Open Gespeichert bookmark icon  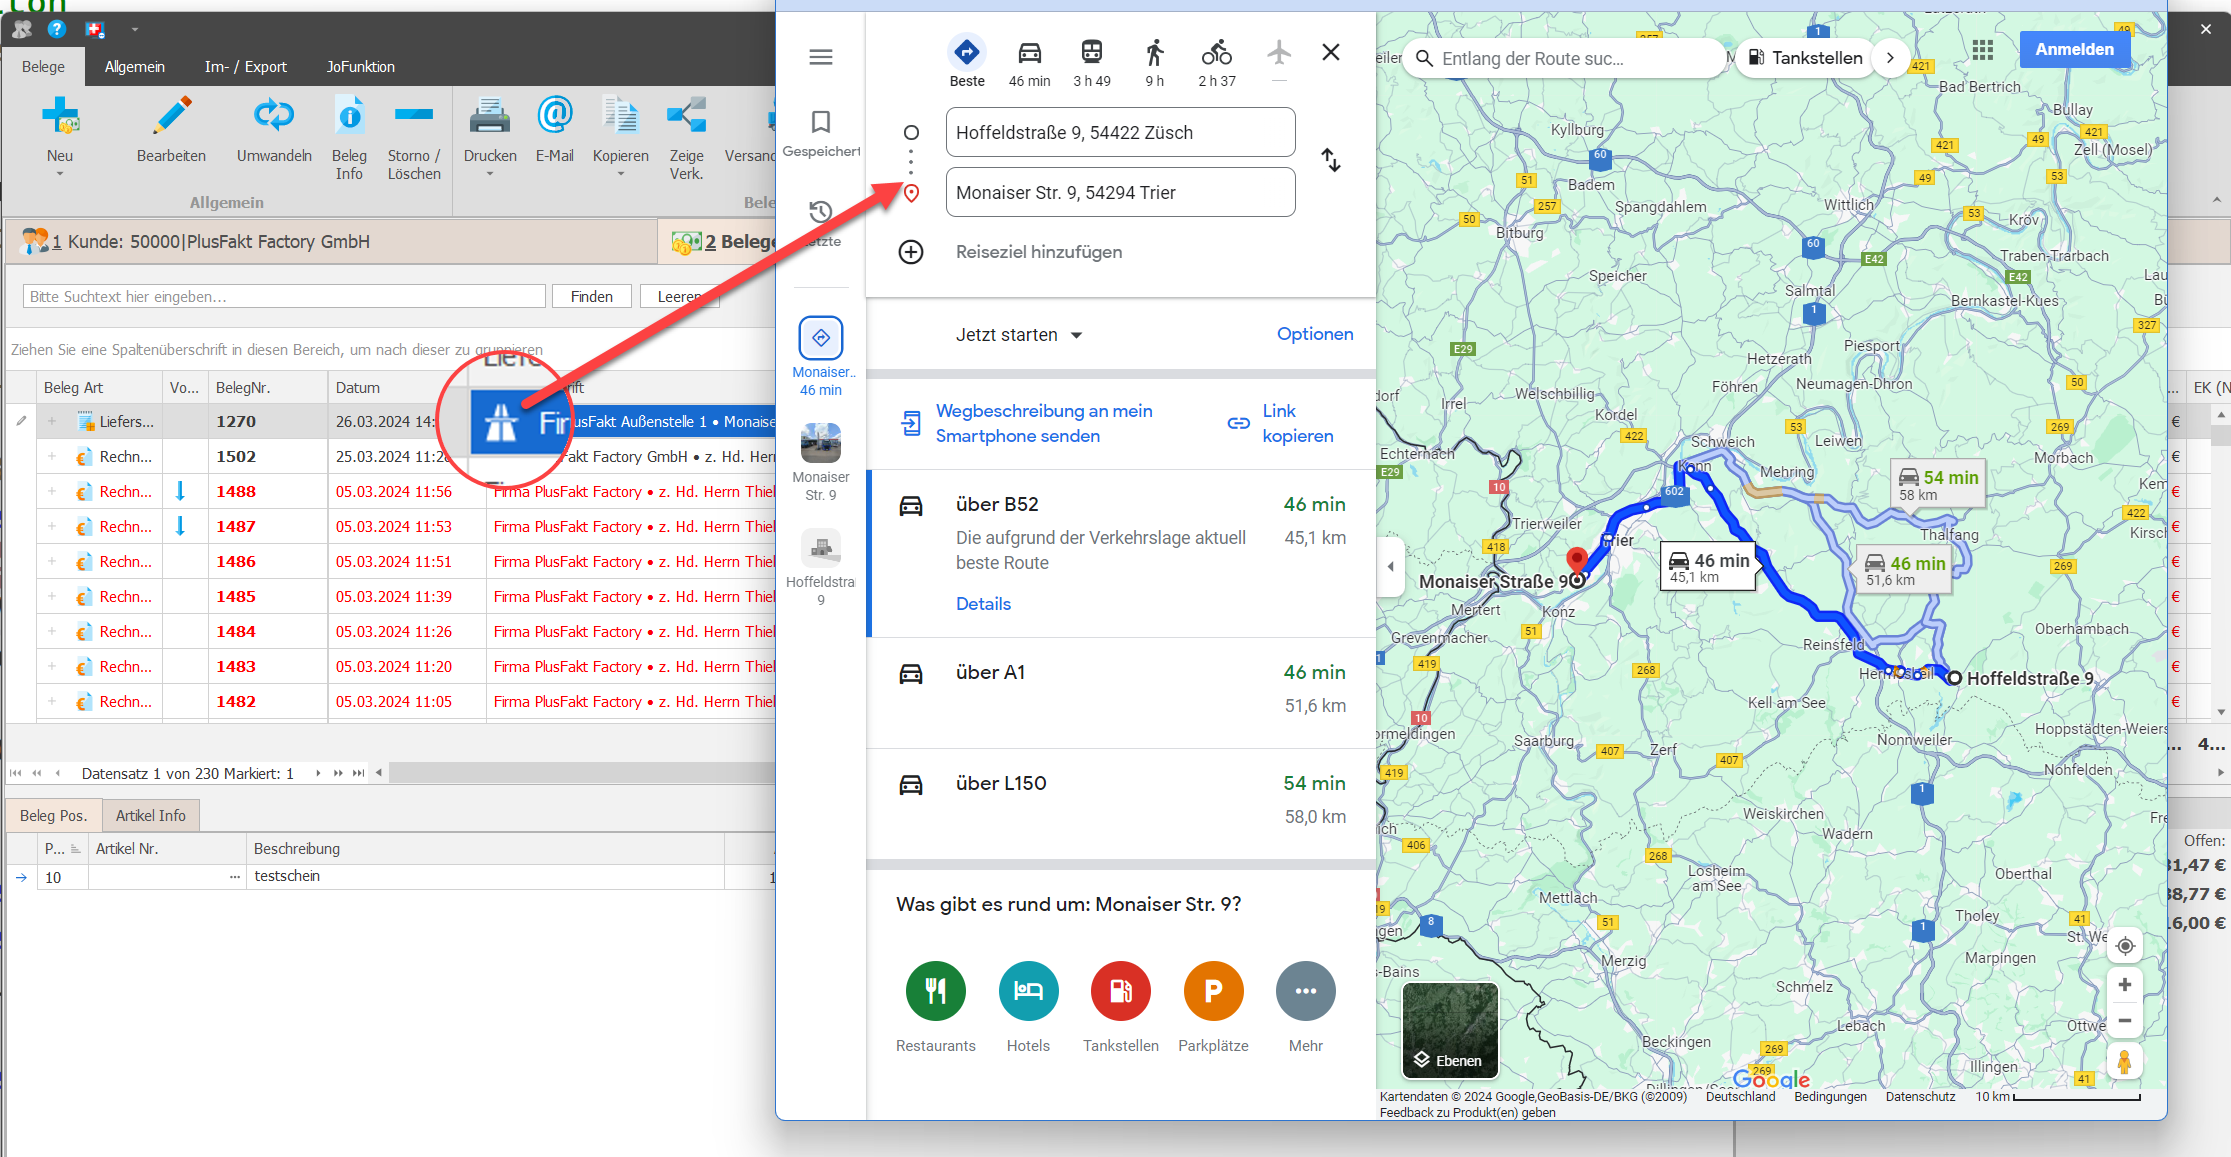(821, 122)
